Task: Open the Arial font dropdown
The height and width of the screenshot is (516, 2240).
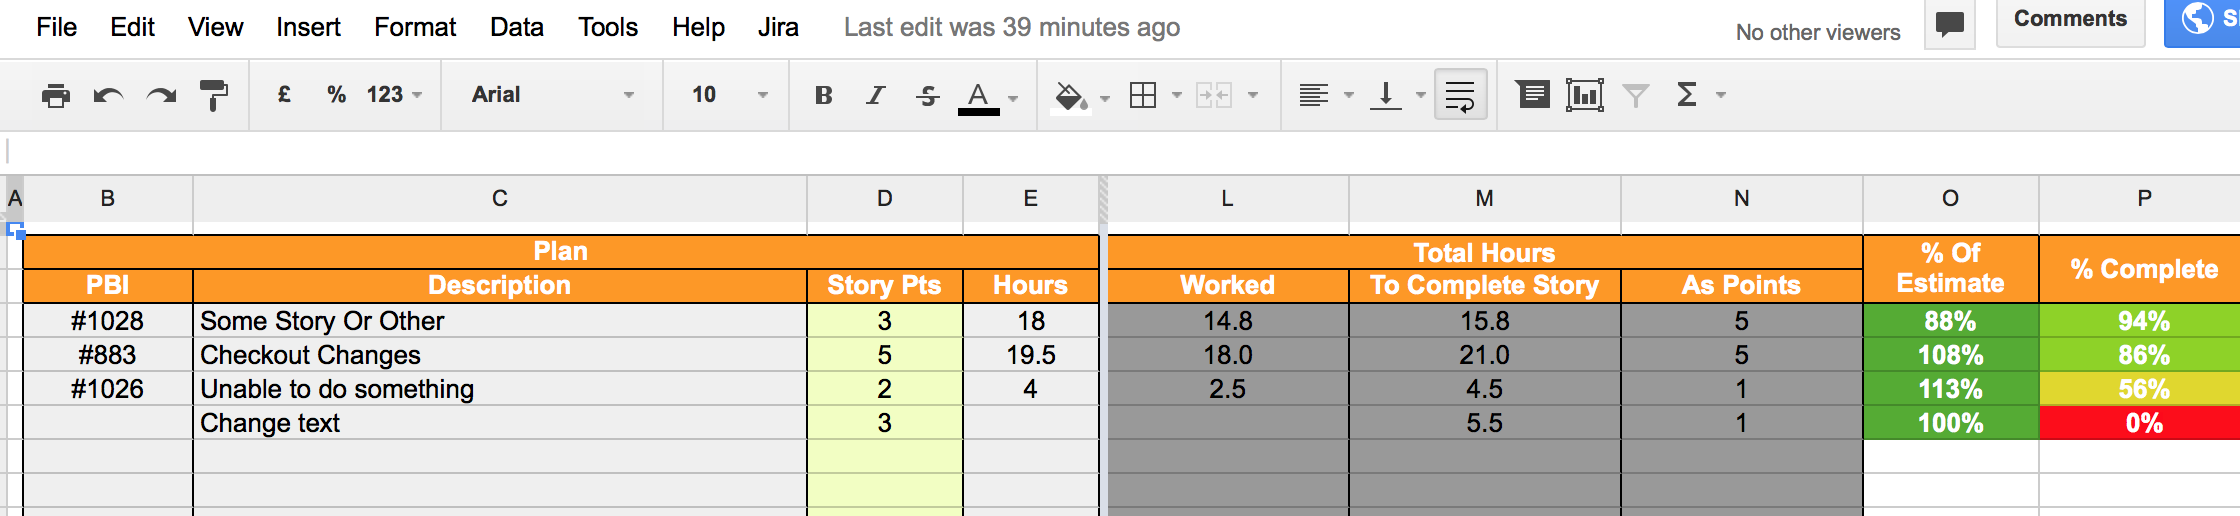Action: [553, 95]
